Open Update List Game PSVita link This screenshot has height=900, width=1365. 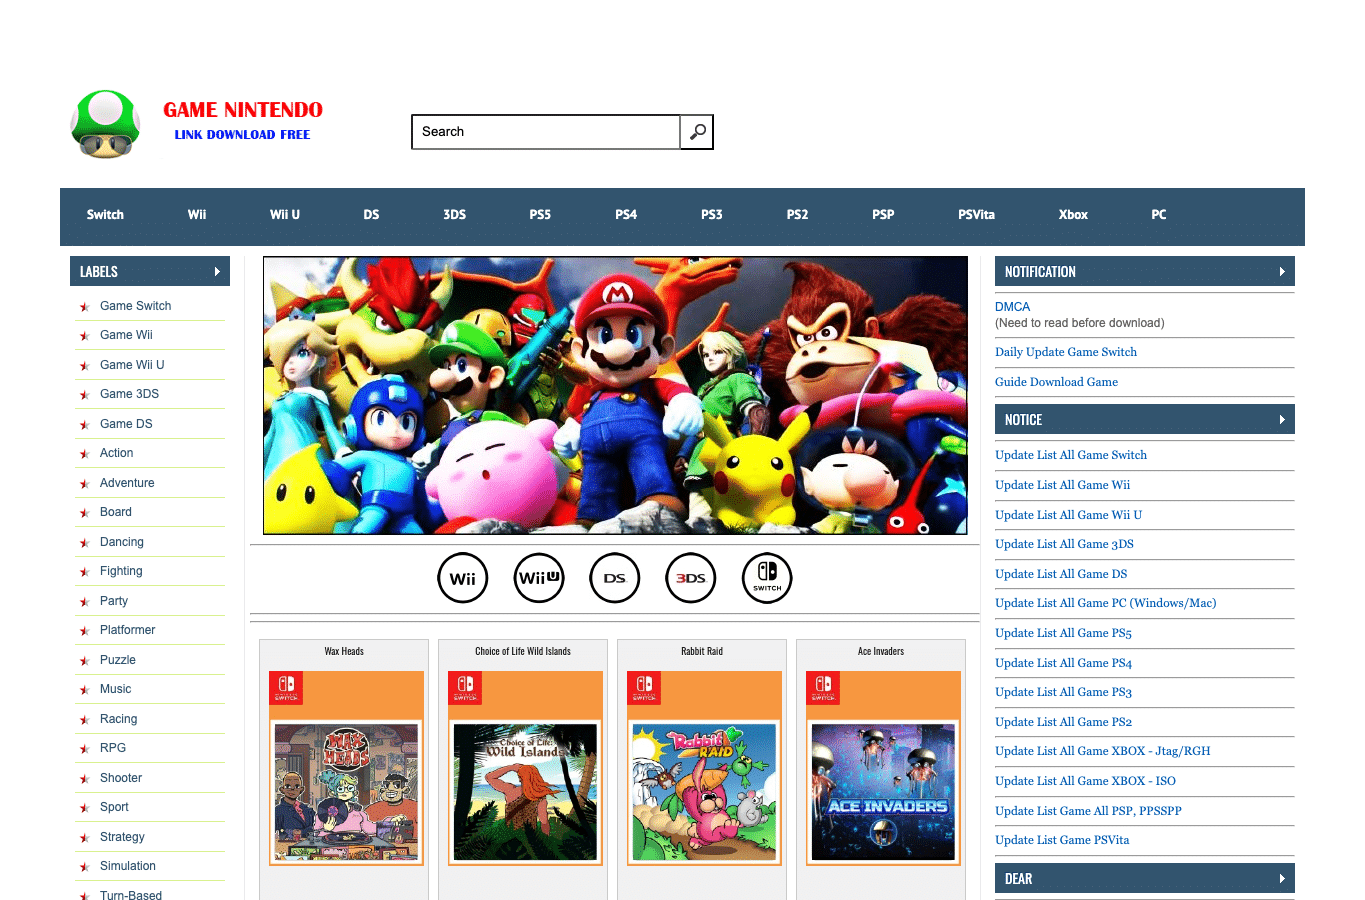click(1062, 840)
